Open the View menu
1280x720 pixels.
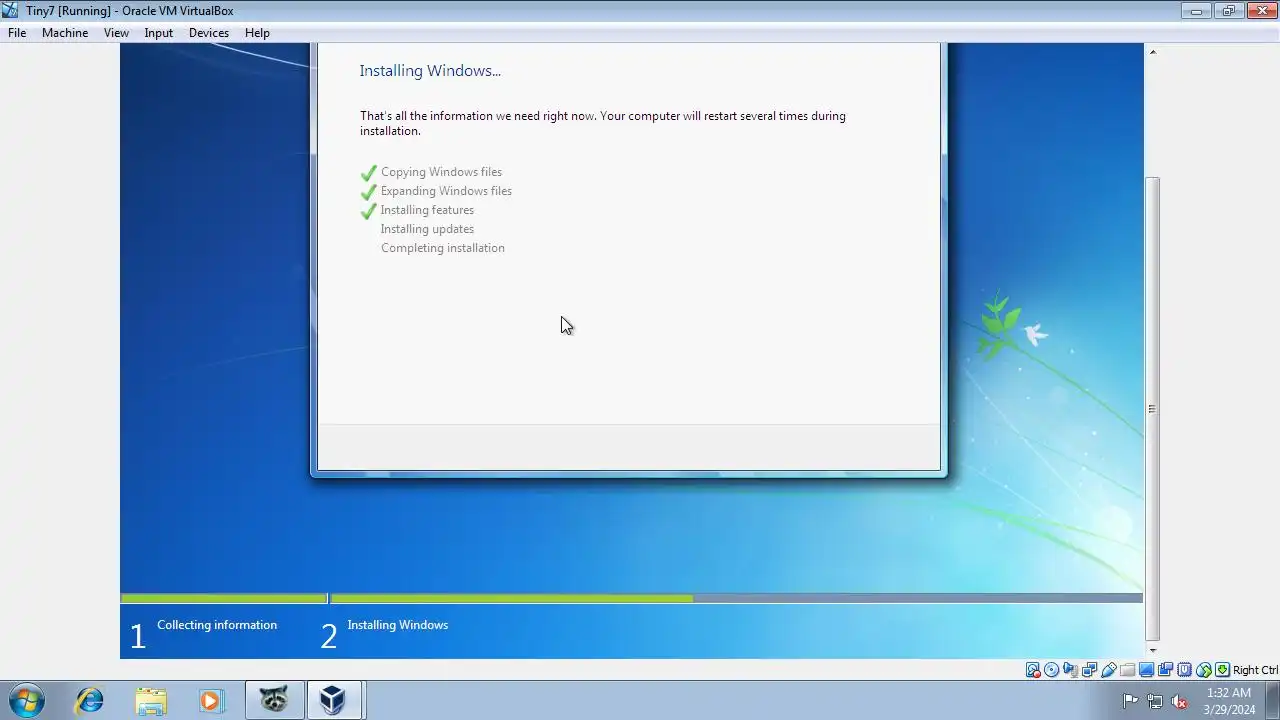(116, 33)
